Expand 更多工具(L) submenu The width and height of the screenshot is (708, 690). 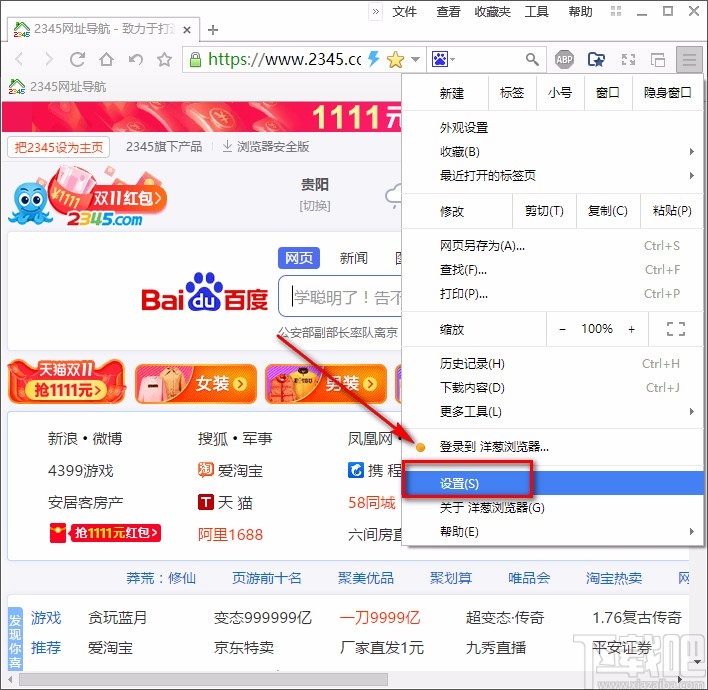click(x=552, y=412)
